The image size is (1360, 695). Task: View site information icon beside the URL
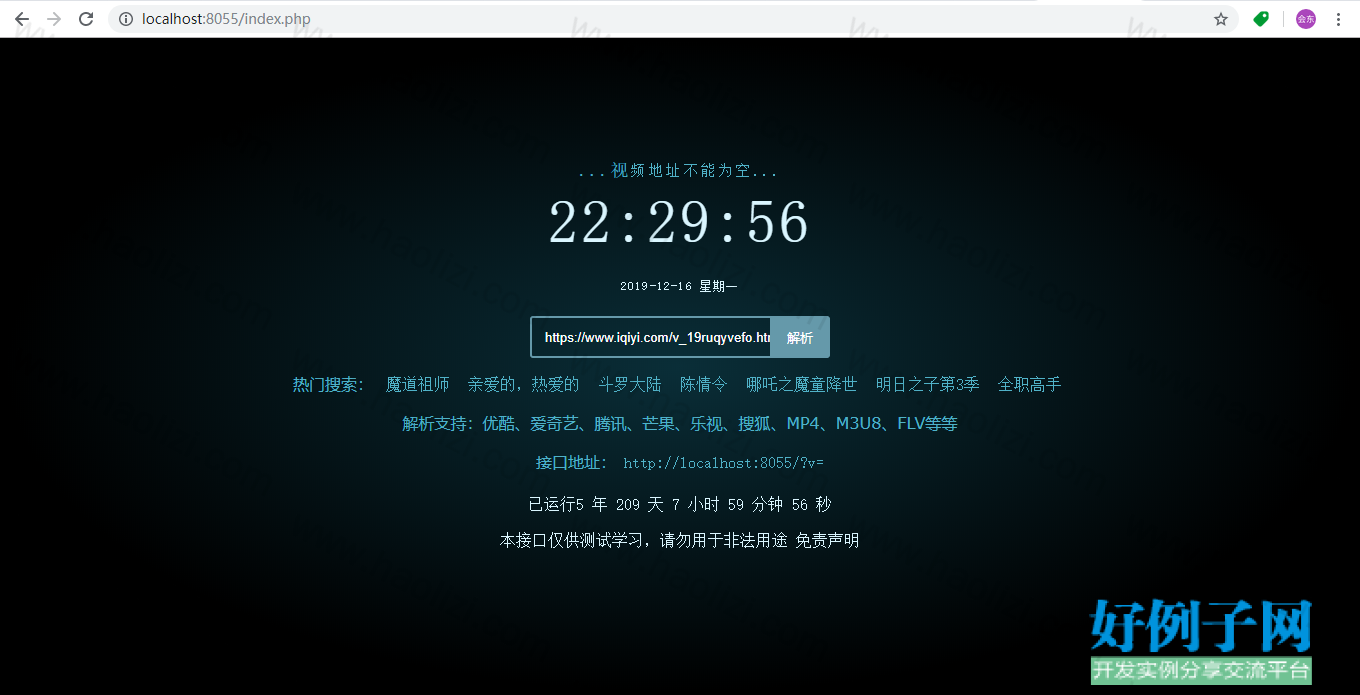point(125,19)
